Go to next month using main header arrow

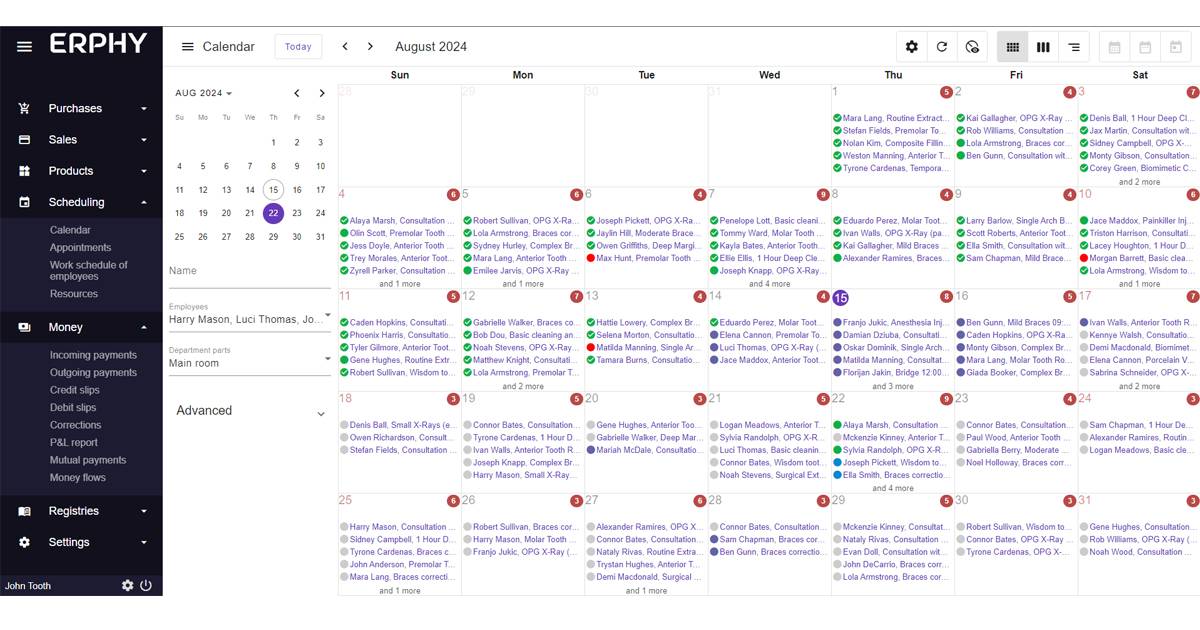click(370, 47)
